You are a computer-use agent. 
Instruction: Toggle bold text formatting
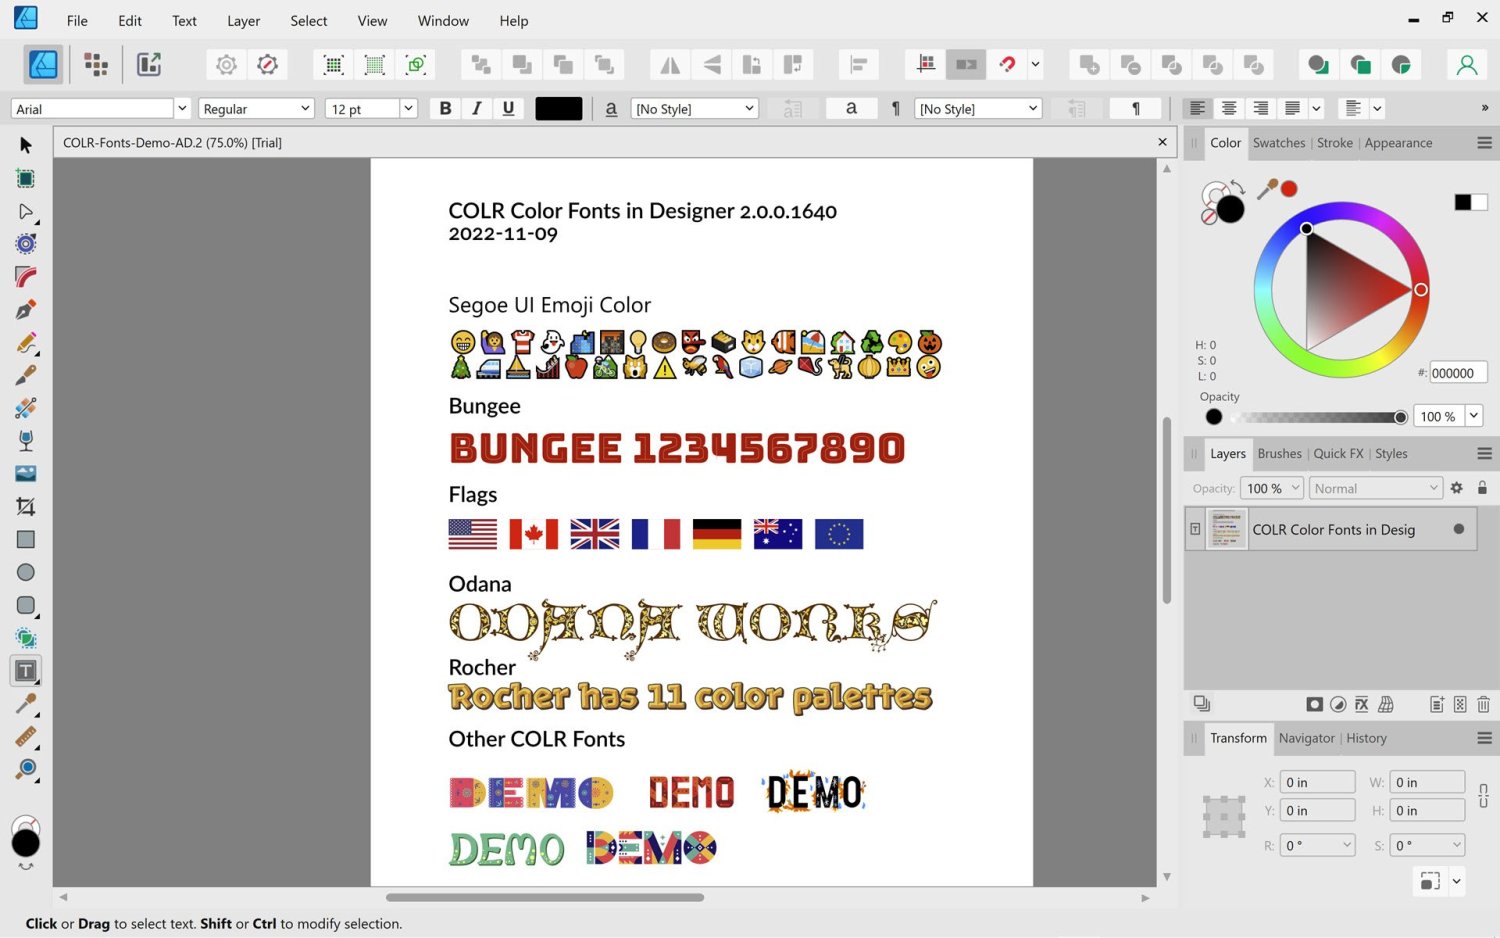point(445,108)
